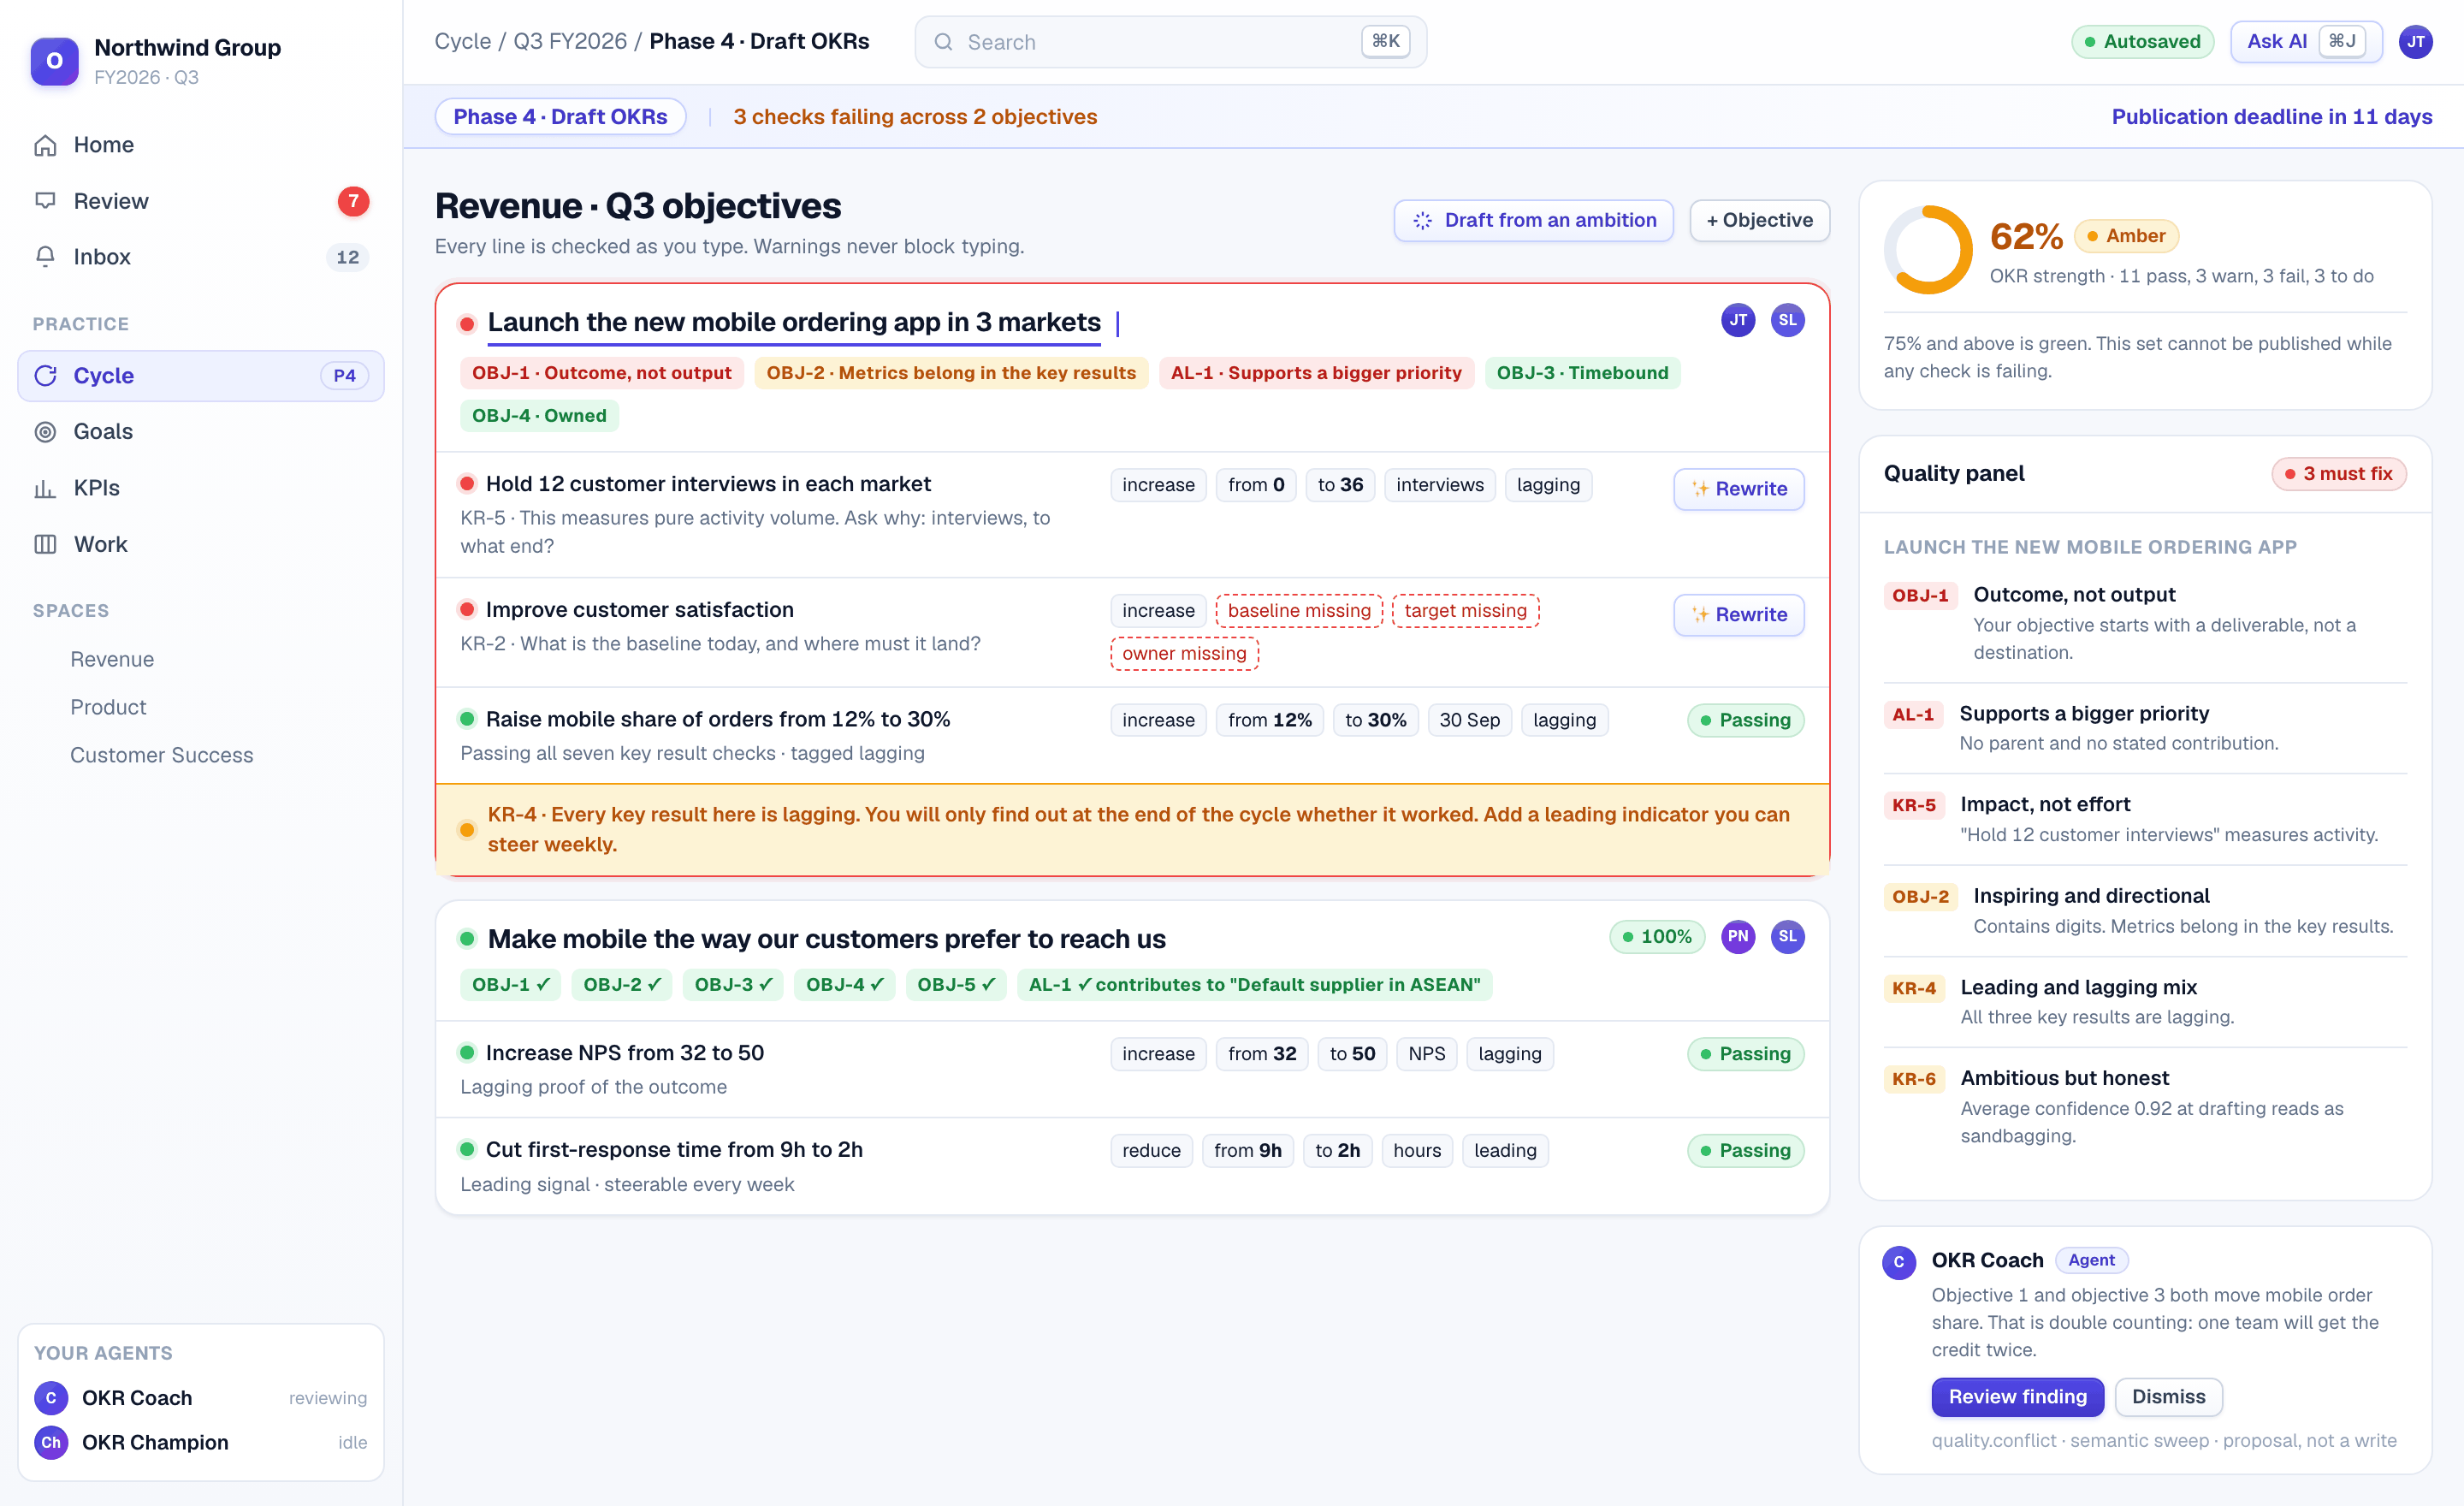Open the Inbox bell item
This screenshot has height=1506, width=2464.
click(200, 257)
